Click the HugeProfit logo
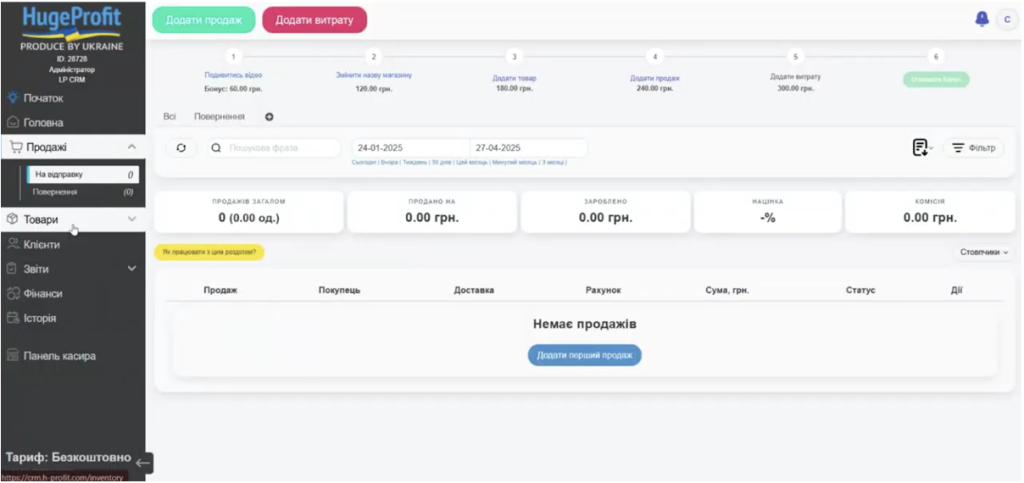 [x=72, y=23]
